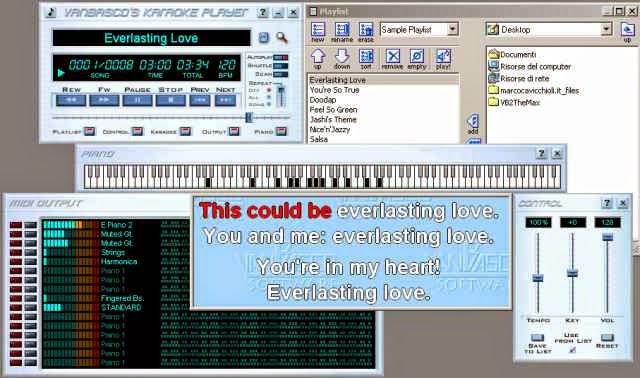Click the music note icon in player title bar
The width and height of the screenshot is (640, 378).
click(x=51, y=12)
